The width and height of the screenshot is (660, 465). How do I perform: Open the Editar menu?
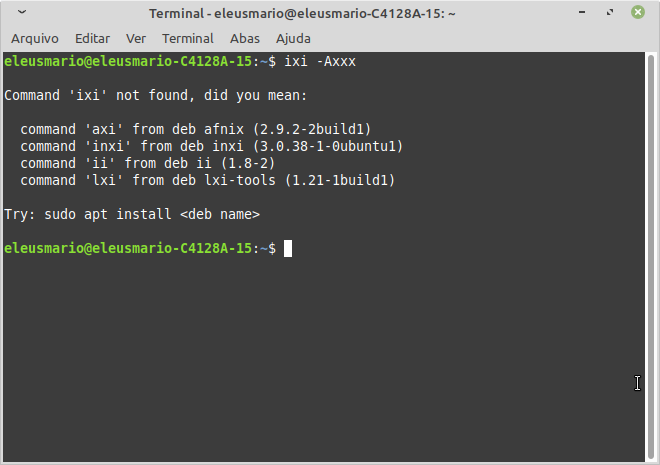pyautogui.click(x=92, y=39)
